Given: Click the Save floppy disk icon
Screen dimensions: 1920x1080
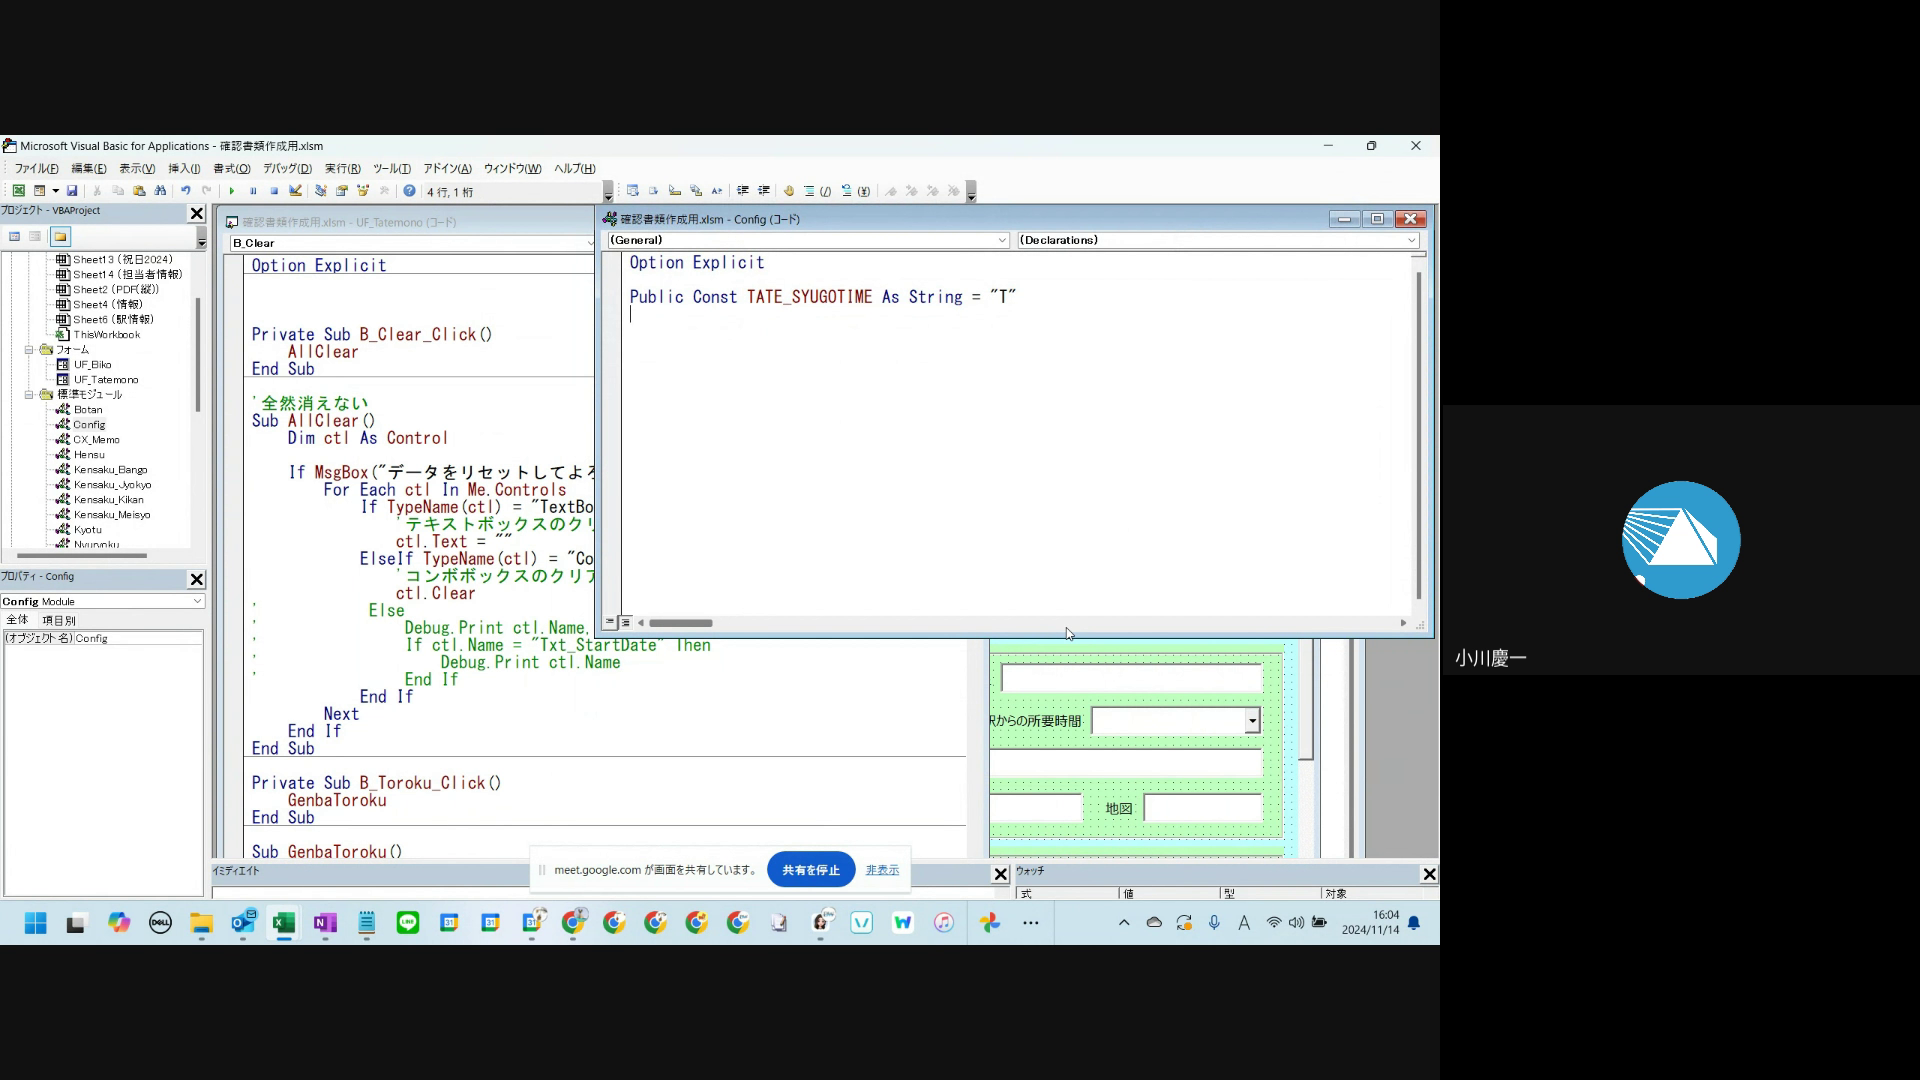Looking at the screenshot, I should [x=72, y=191].
